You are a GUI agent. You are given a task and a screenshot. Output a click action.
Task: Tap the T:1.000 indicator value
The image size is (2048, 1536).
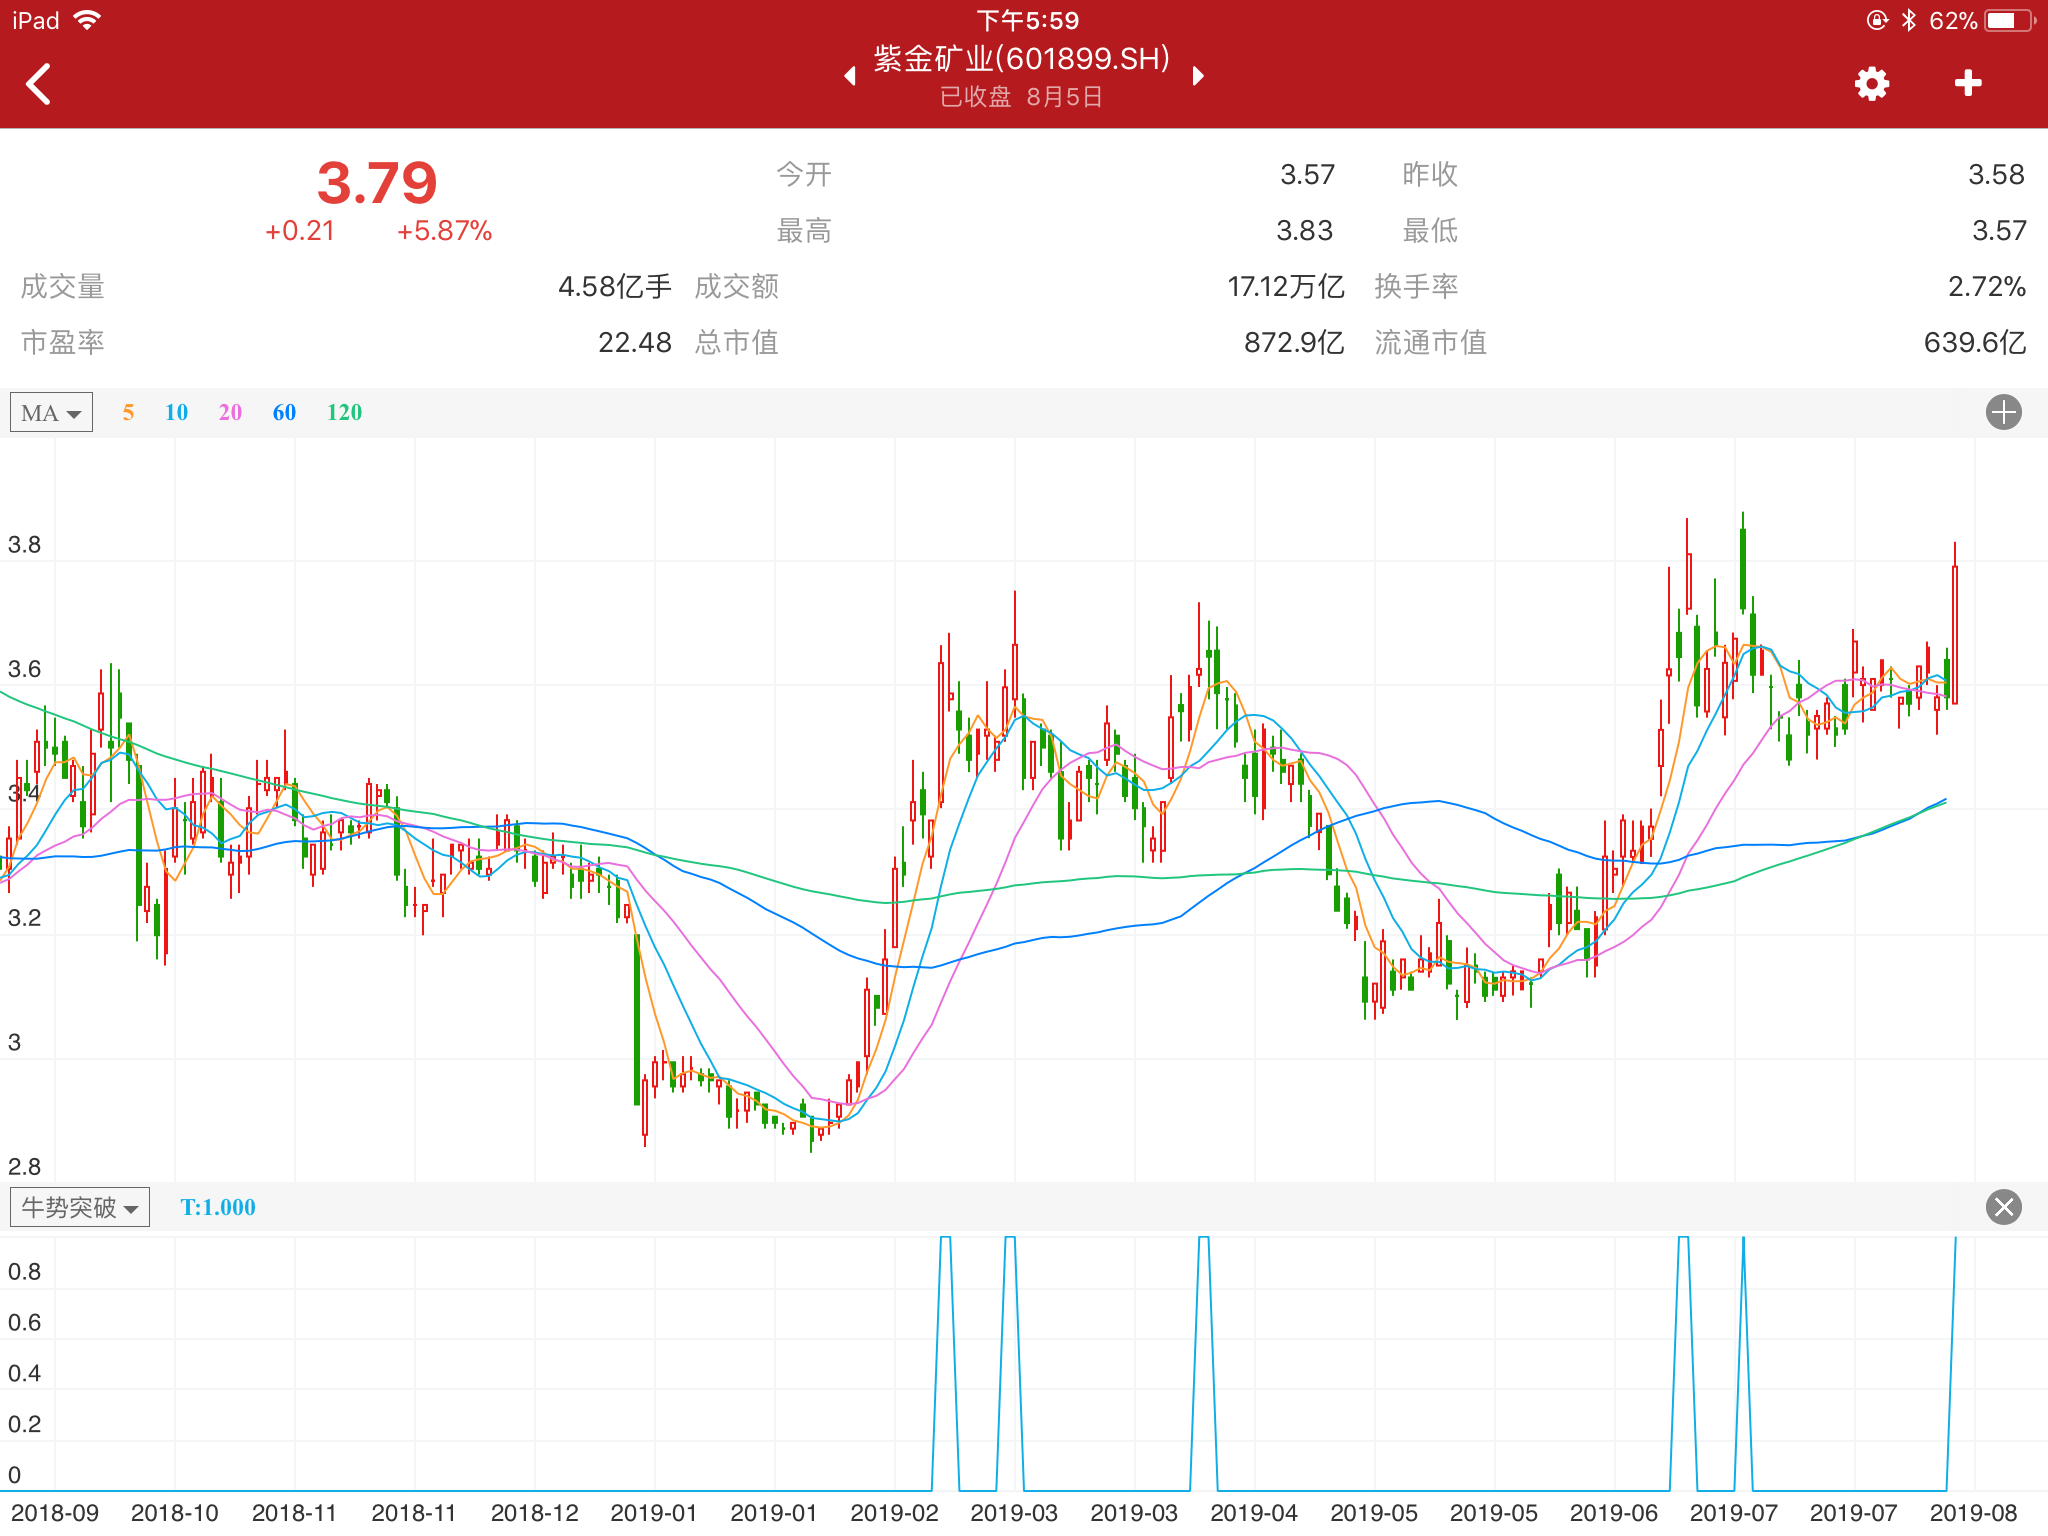click(218, 1207)
